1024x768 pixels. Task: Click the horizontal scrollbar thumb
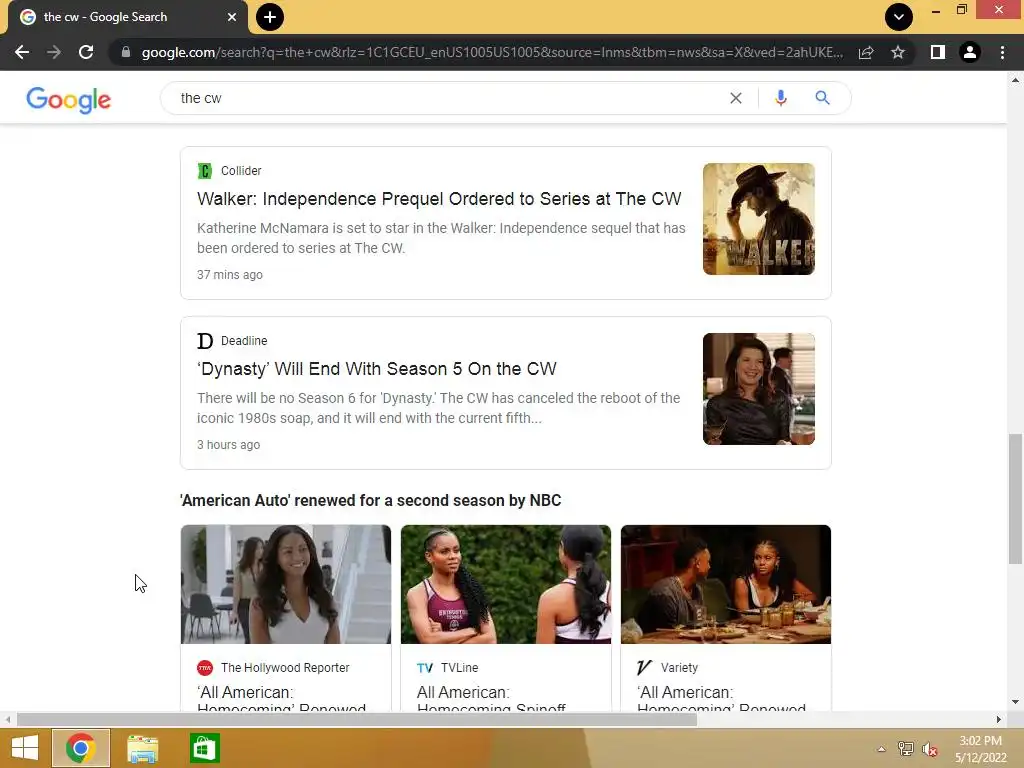tap(357, 720)
